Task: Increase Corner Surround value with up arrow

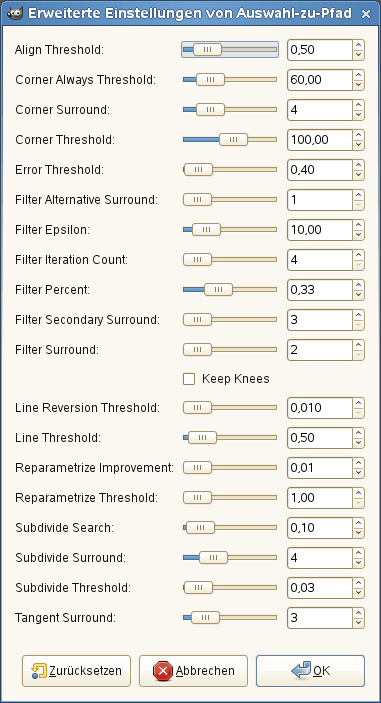Action: click(x=358, y=105)
